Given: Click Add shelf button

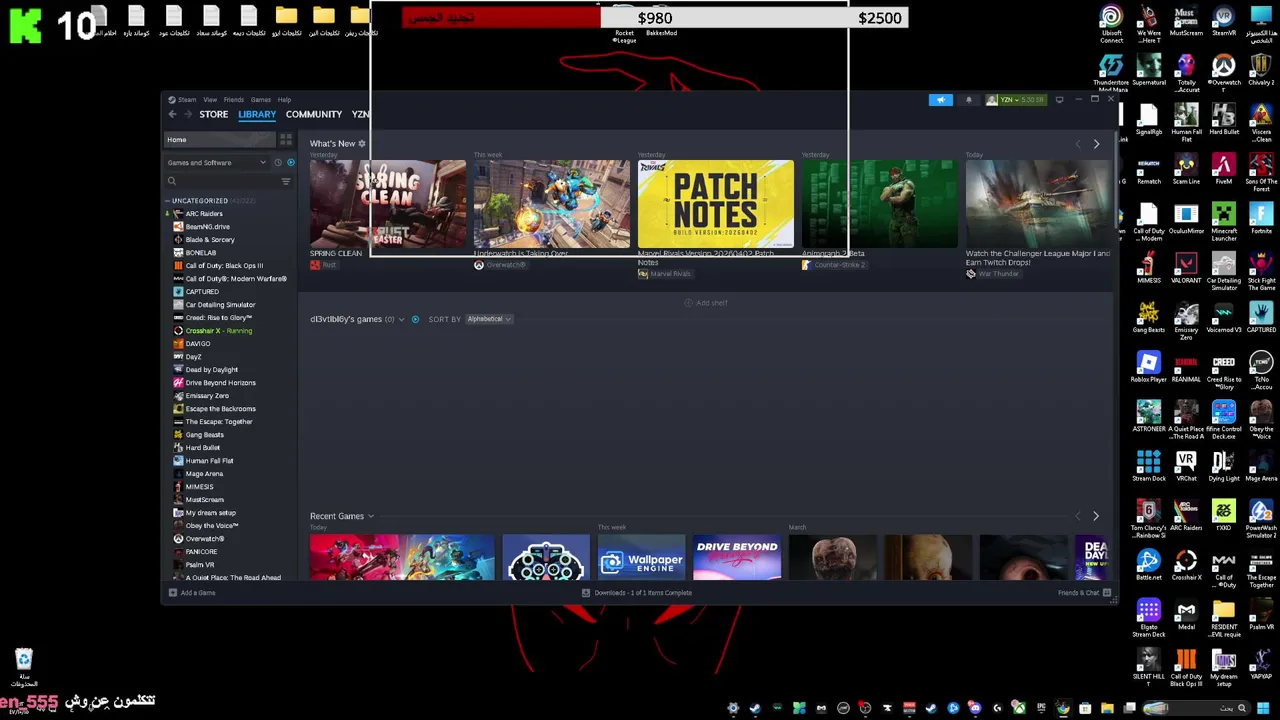Looking at the screenshot, I should 706,303.
